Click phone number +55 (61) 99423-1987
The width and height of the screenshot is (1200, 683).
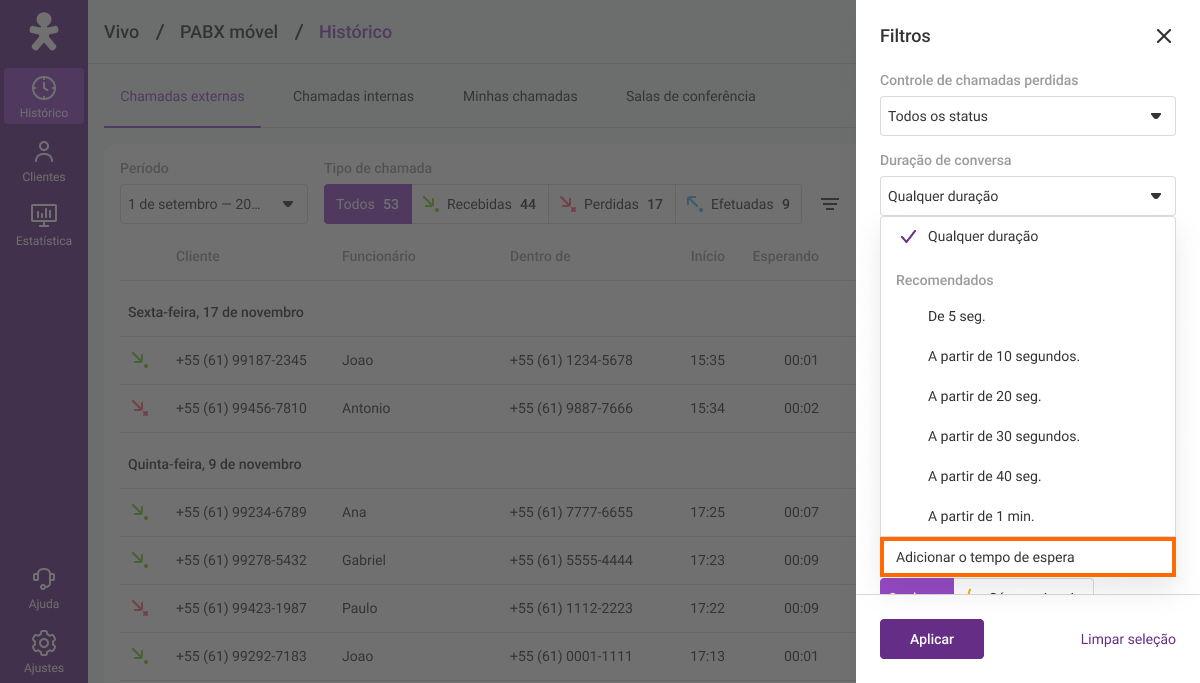tap(241, 608)
